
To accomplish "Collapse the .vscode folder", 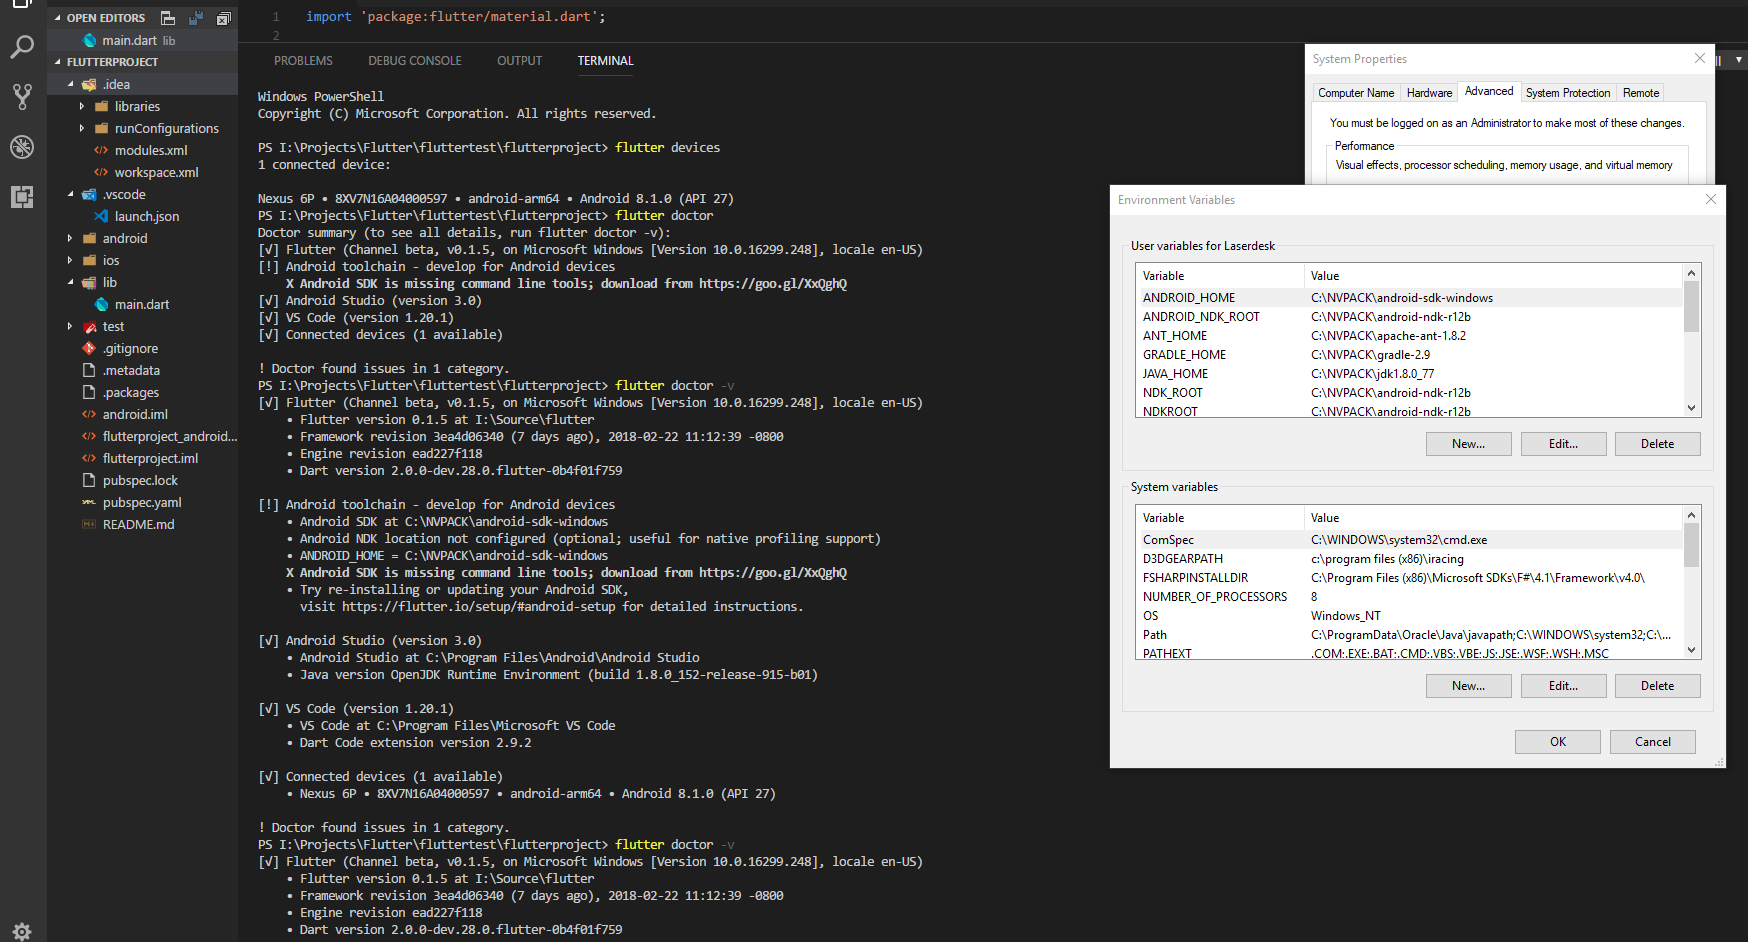I will pos(70,194).
